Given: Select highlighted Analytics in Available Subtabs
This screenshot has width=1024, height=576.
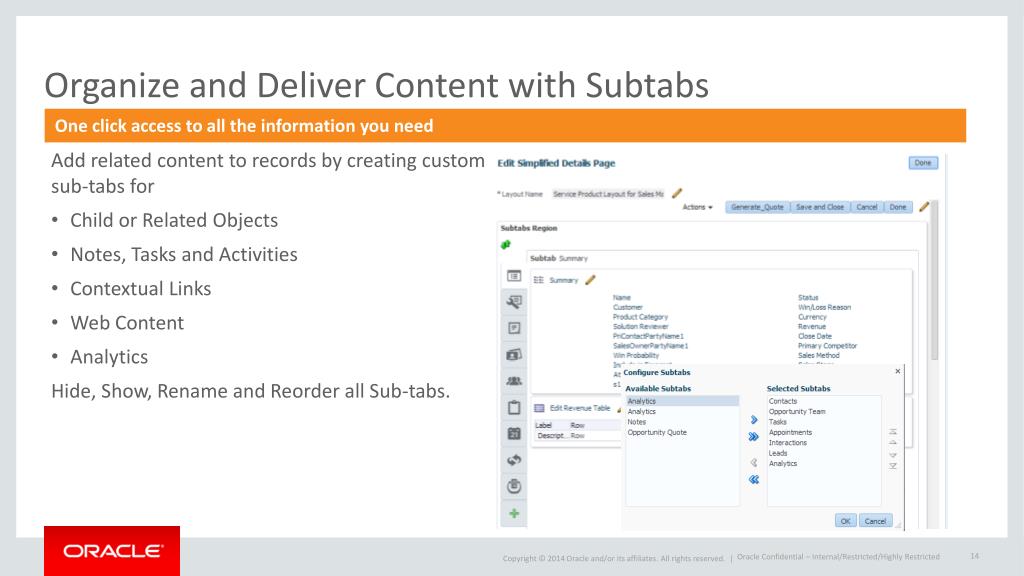Looking at the screenshot, I should point(682,401).
